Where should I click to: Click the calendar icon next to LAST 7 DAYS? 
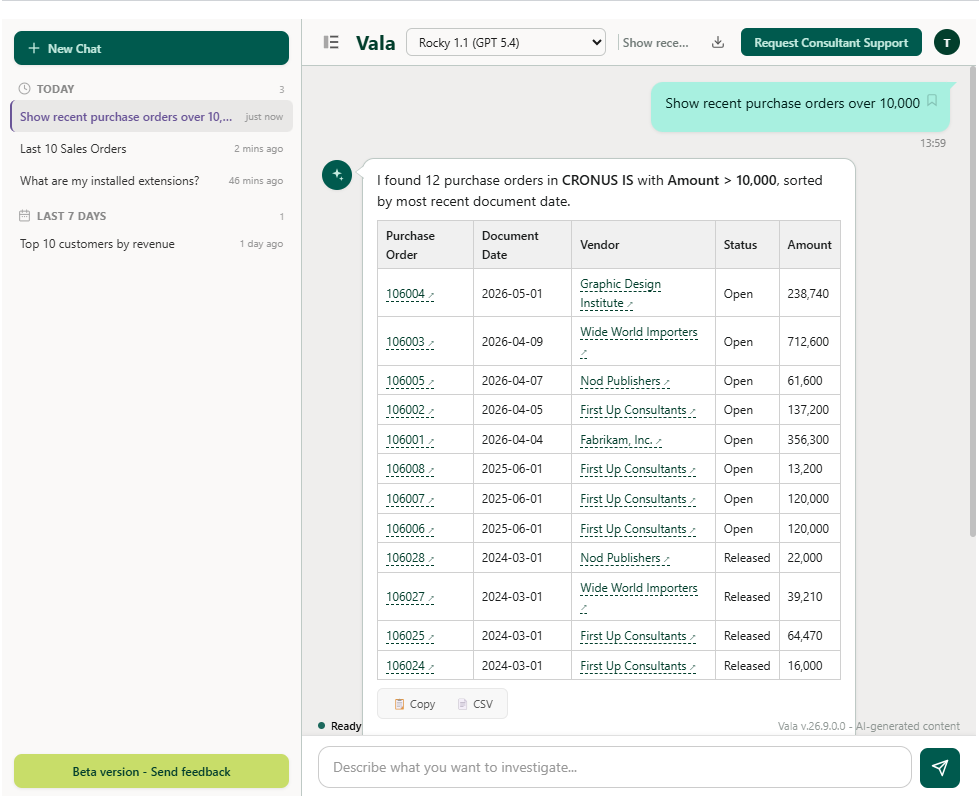click(24, 216)
